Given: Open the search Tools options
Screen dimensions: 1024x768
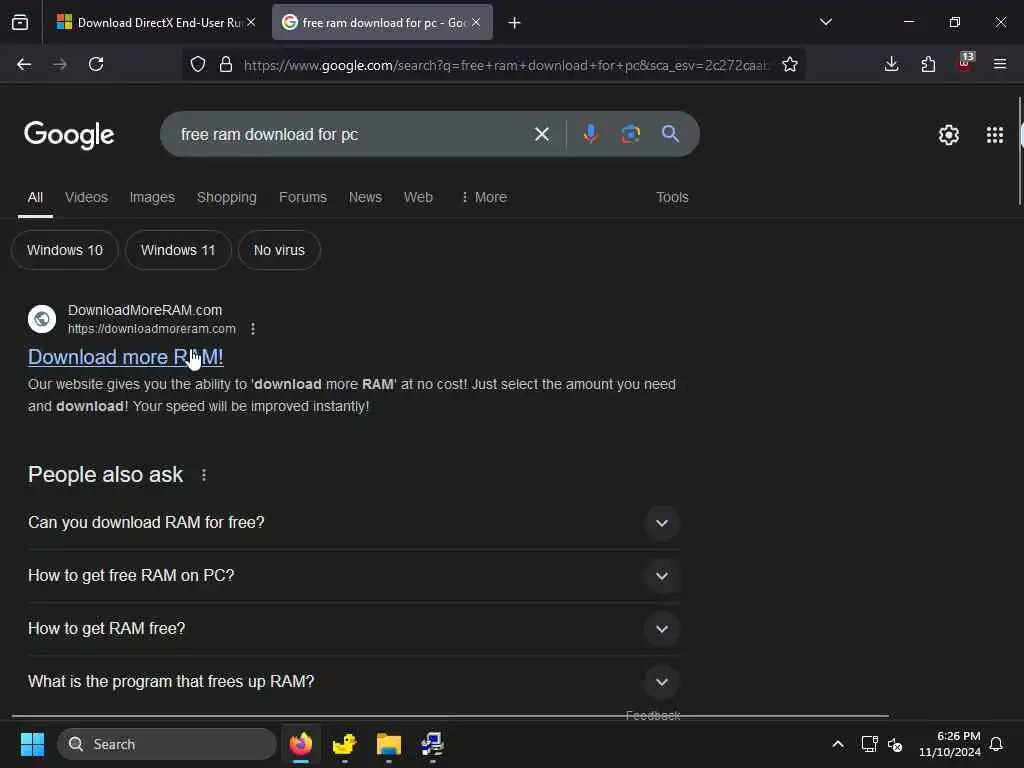Looking at the screenshot, I should 672,197.
